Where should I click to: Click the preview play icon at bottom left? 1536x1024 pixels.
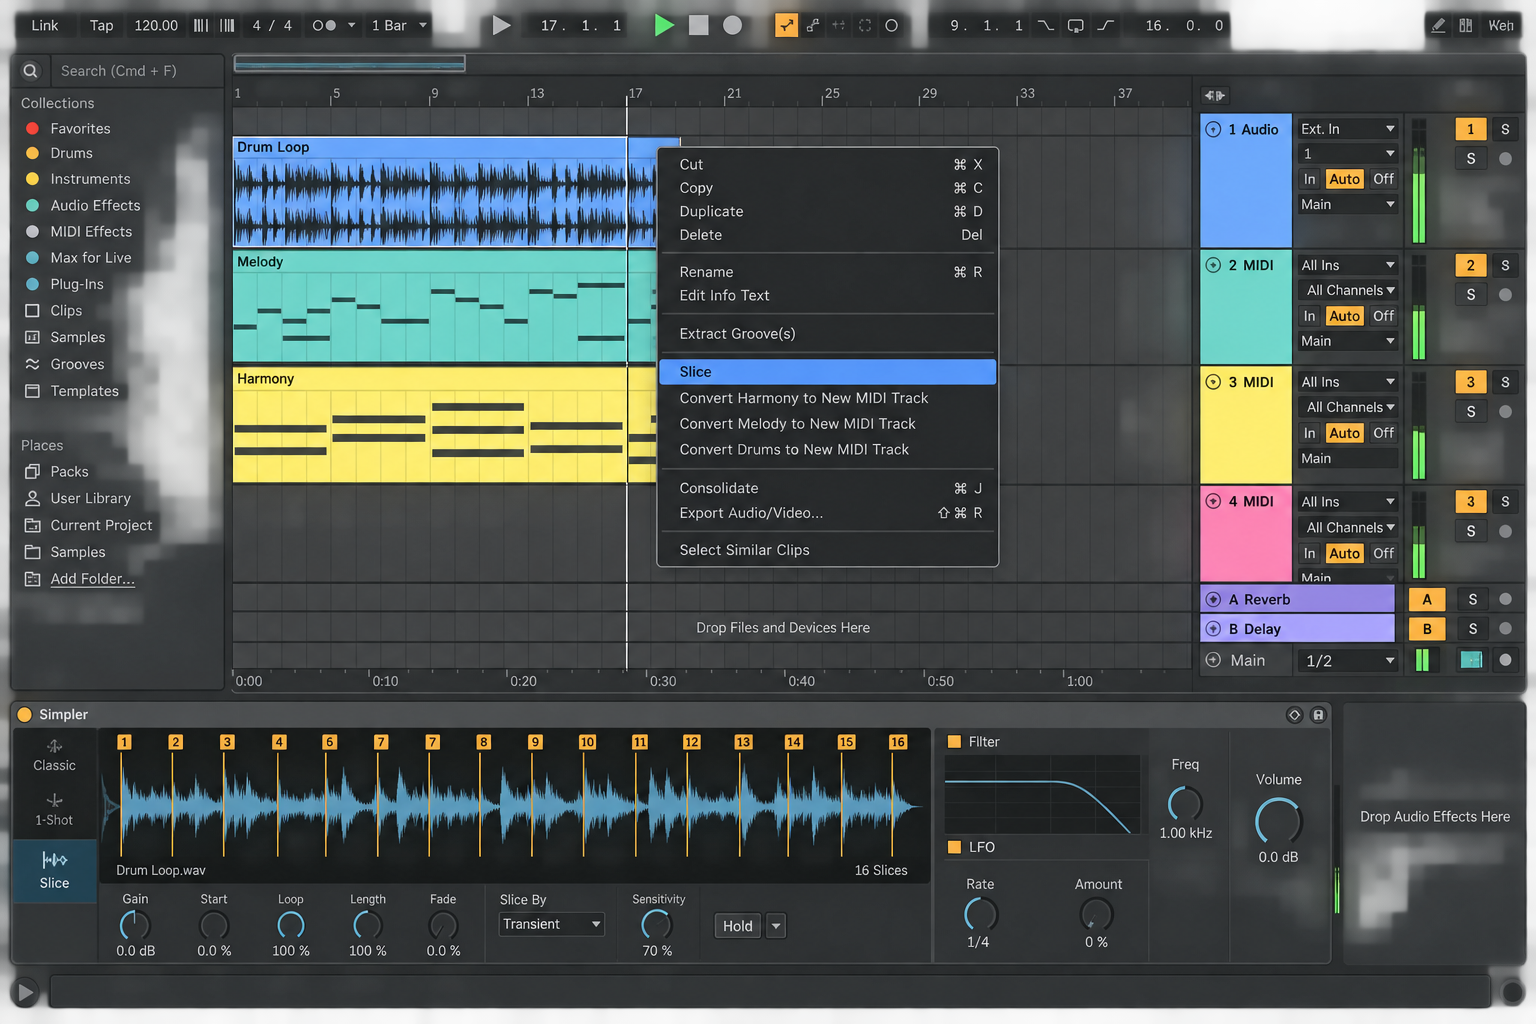click(25, 992)
